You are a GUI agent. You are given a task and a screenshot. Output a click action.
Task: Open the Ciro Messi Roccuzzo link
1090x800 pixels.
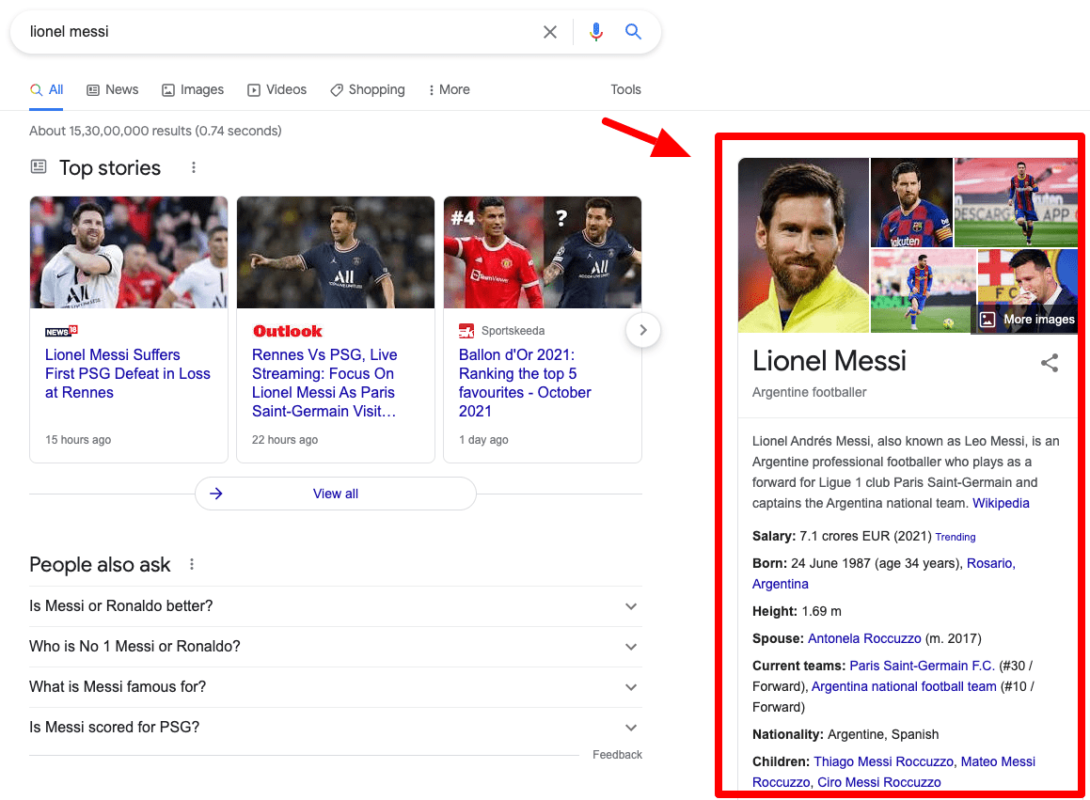[x=879, y=783]
